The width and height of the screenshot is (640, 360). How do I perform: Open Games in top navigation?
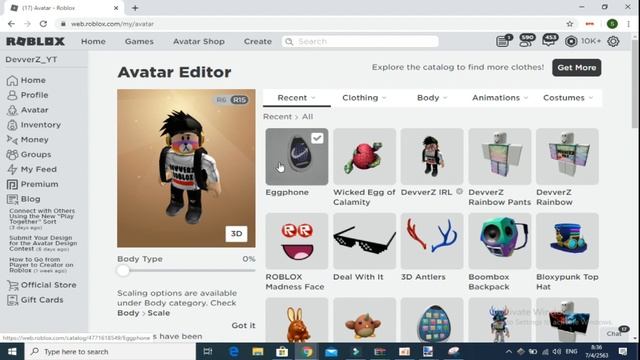point(139,41)
